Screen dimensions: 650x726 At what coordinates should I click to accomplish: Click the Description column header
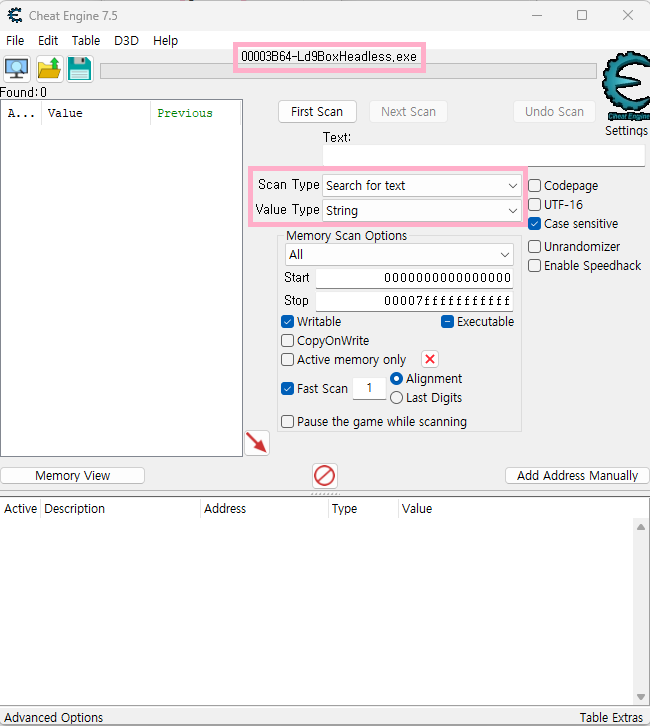120,508
